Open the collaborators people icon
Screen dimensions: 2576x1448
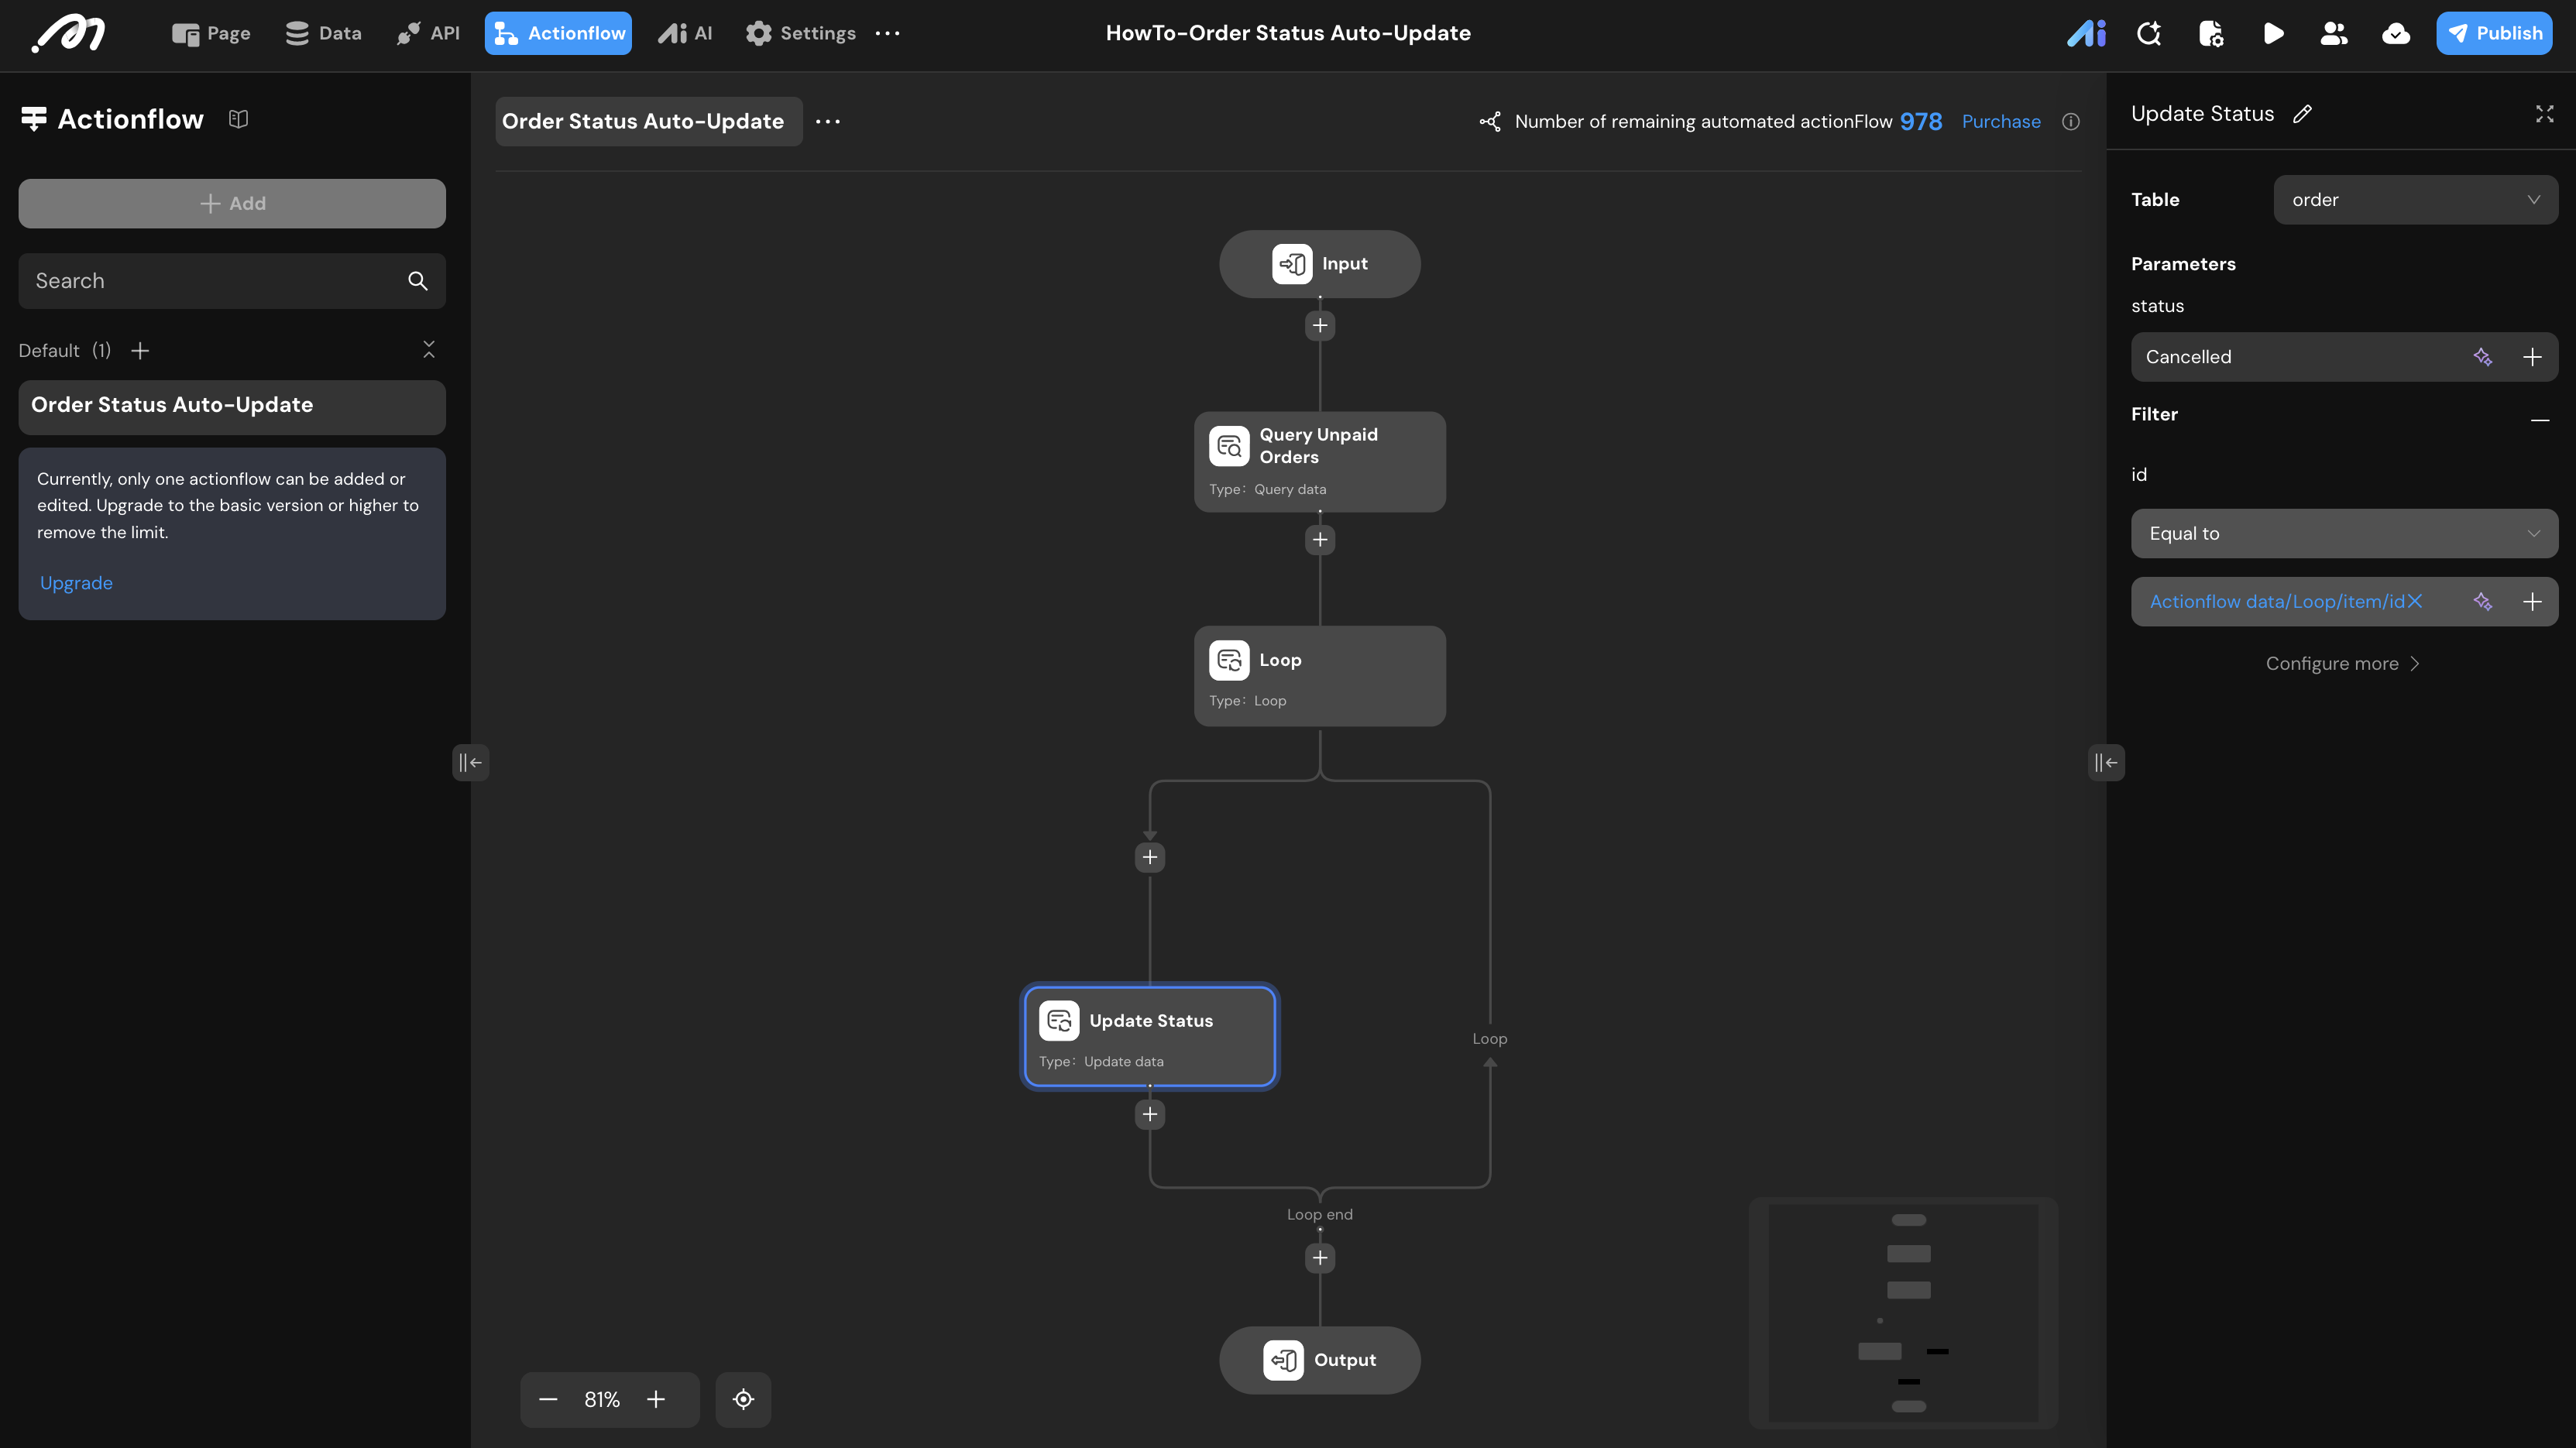click(2333, 34)
